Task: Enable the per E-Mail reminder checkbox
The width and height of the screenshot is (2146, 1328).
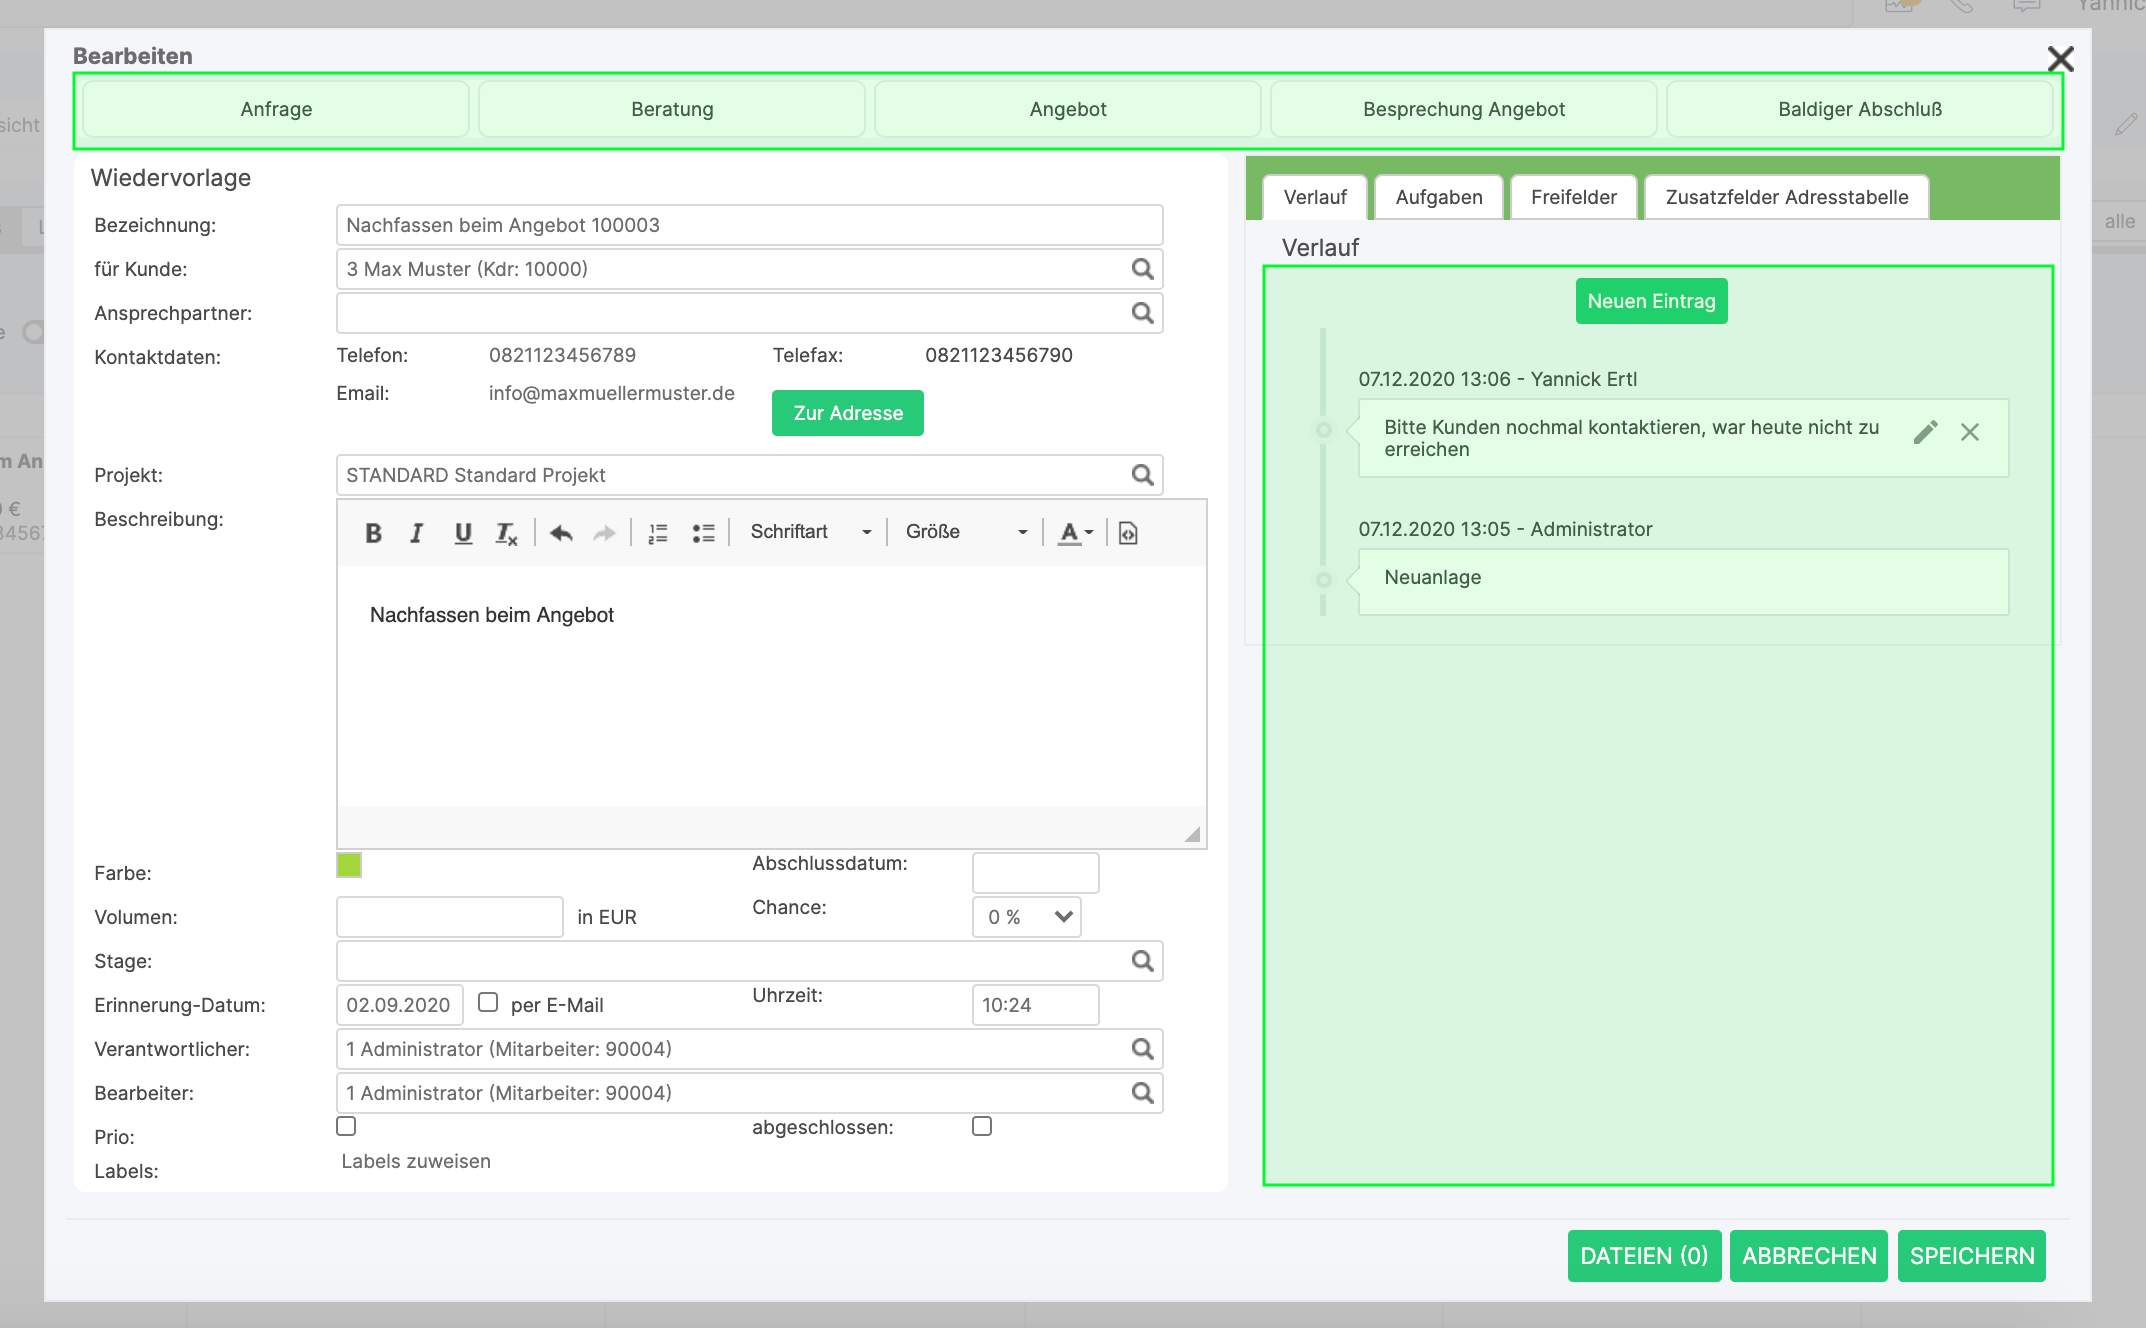Action: 488,1002
